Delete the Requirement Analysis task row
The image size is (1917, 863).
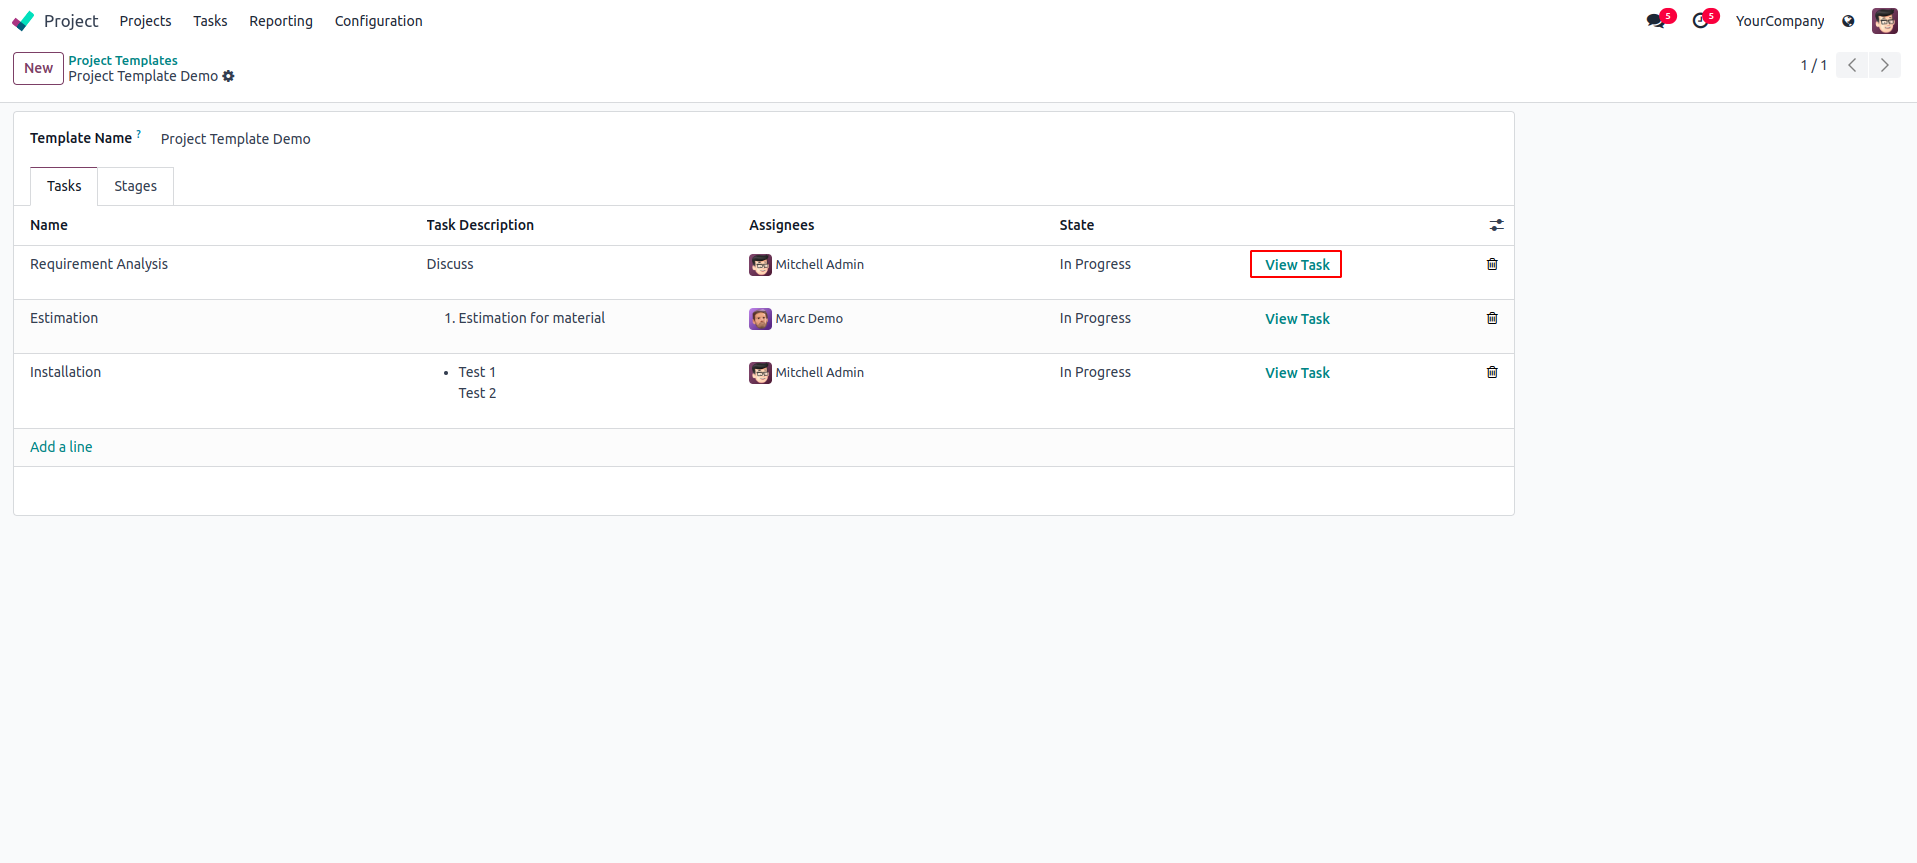click(x=1492, y=264)
